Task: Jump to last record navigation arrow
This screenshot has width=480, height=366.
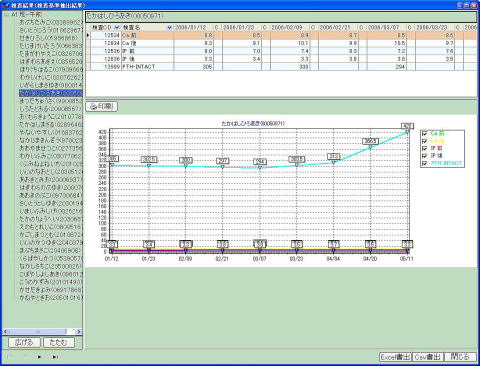Action: pos(55,357)
